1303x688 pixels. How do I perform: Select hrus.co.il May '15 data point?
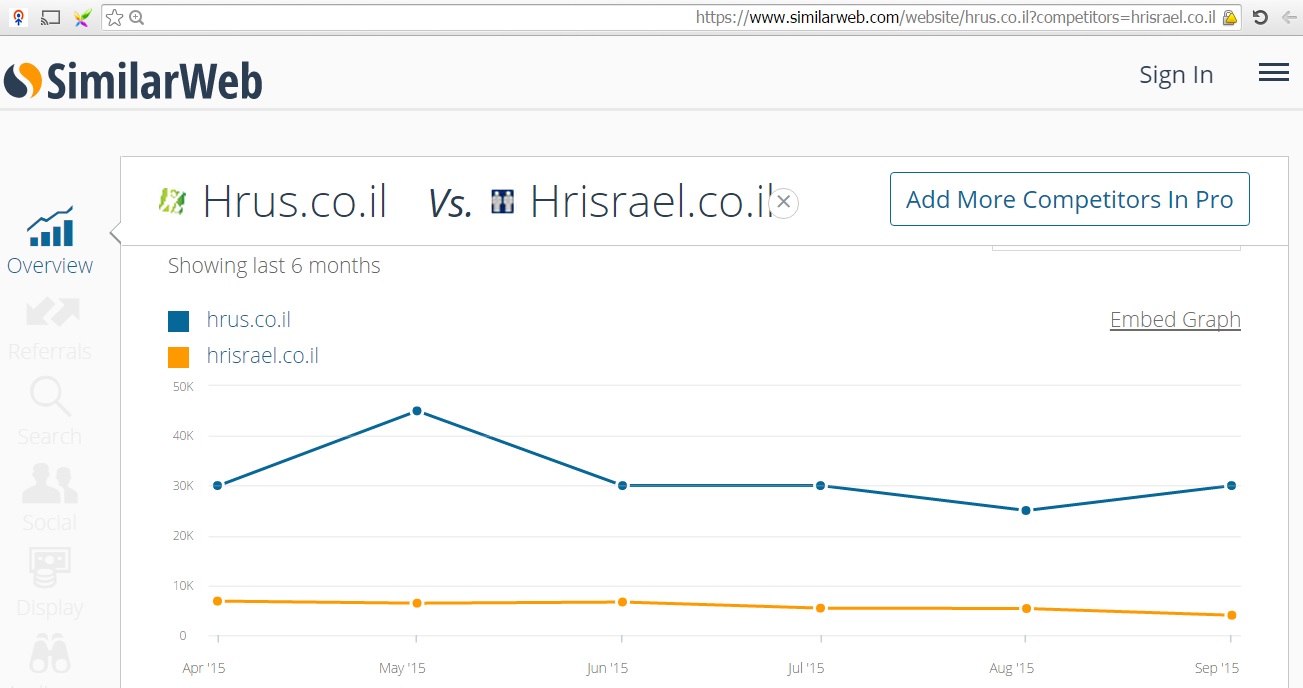click(x=417, y=411)
